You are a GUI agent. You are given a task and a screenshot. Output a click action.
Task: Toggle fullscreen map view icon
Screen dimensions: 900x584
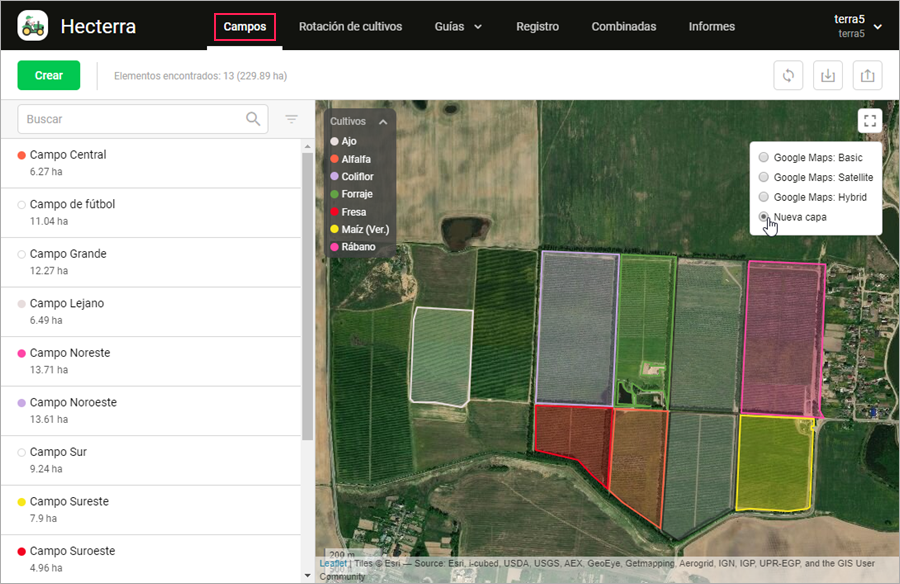point(870,121)
